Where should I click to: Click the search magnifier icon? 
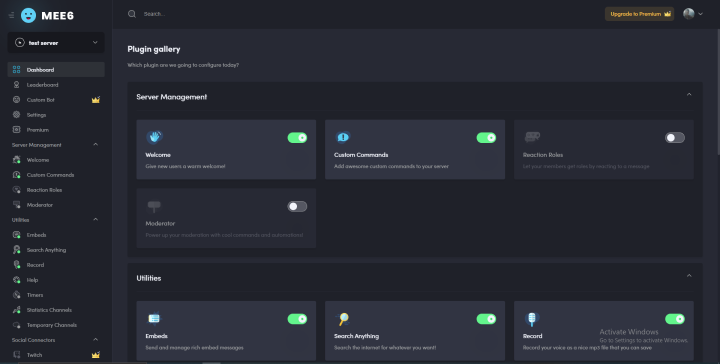click(132, 14)
